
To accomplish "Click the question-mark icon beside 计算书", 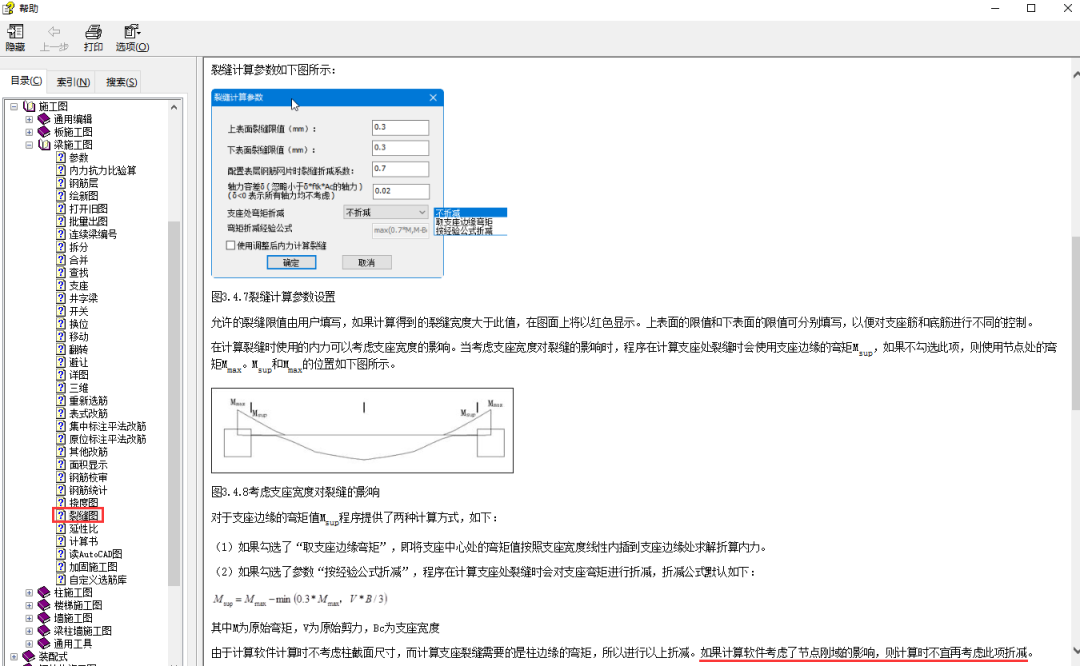I will 59,542.
